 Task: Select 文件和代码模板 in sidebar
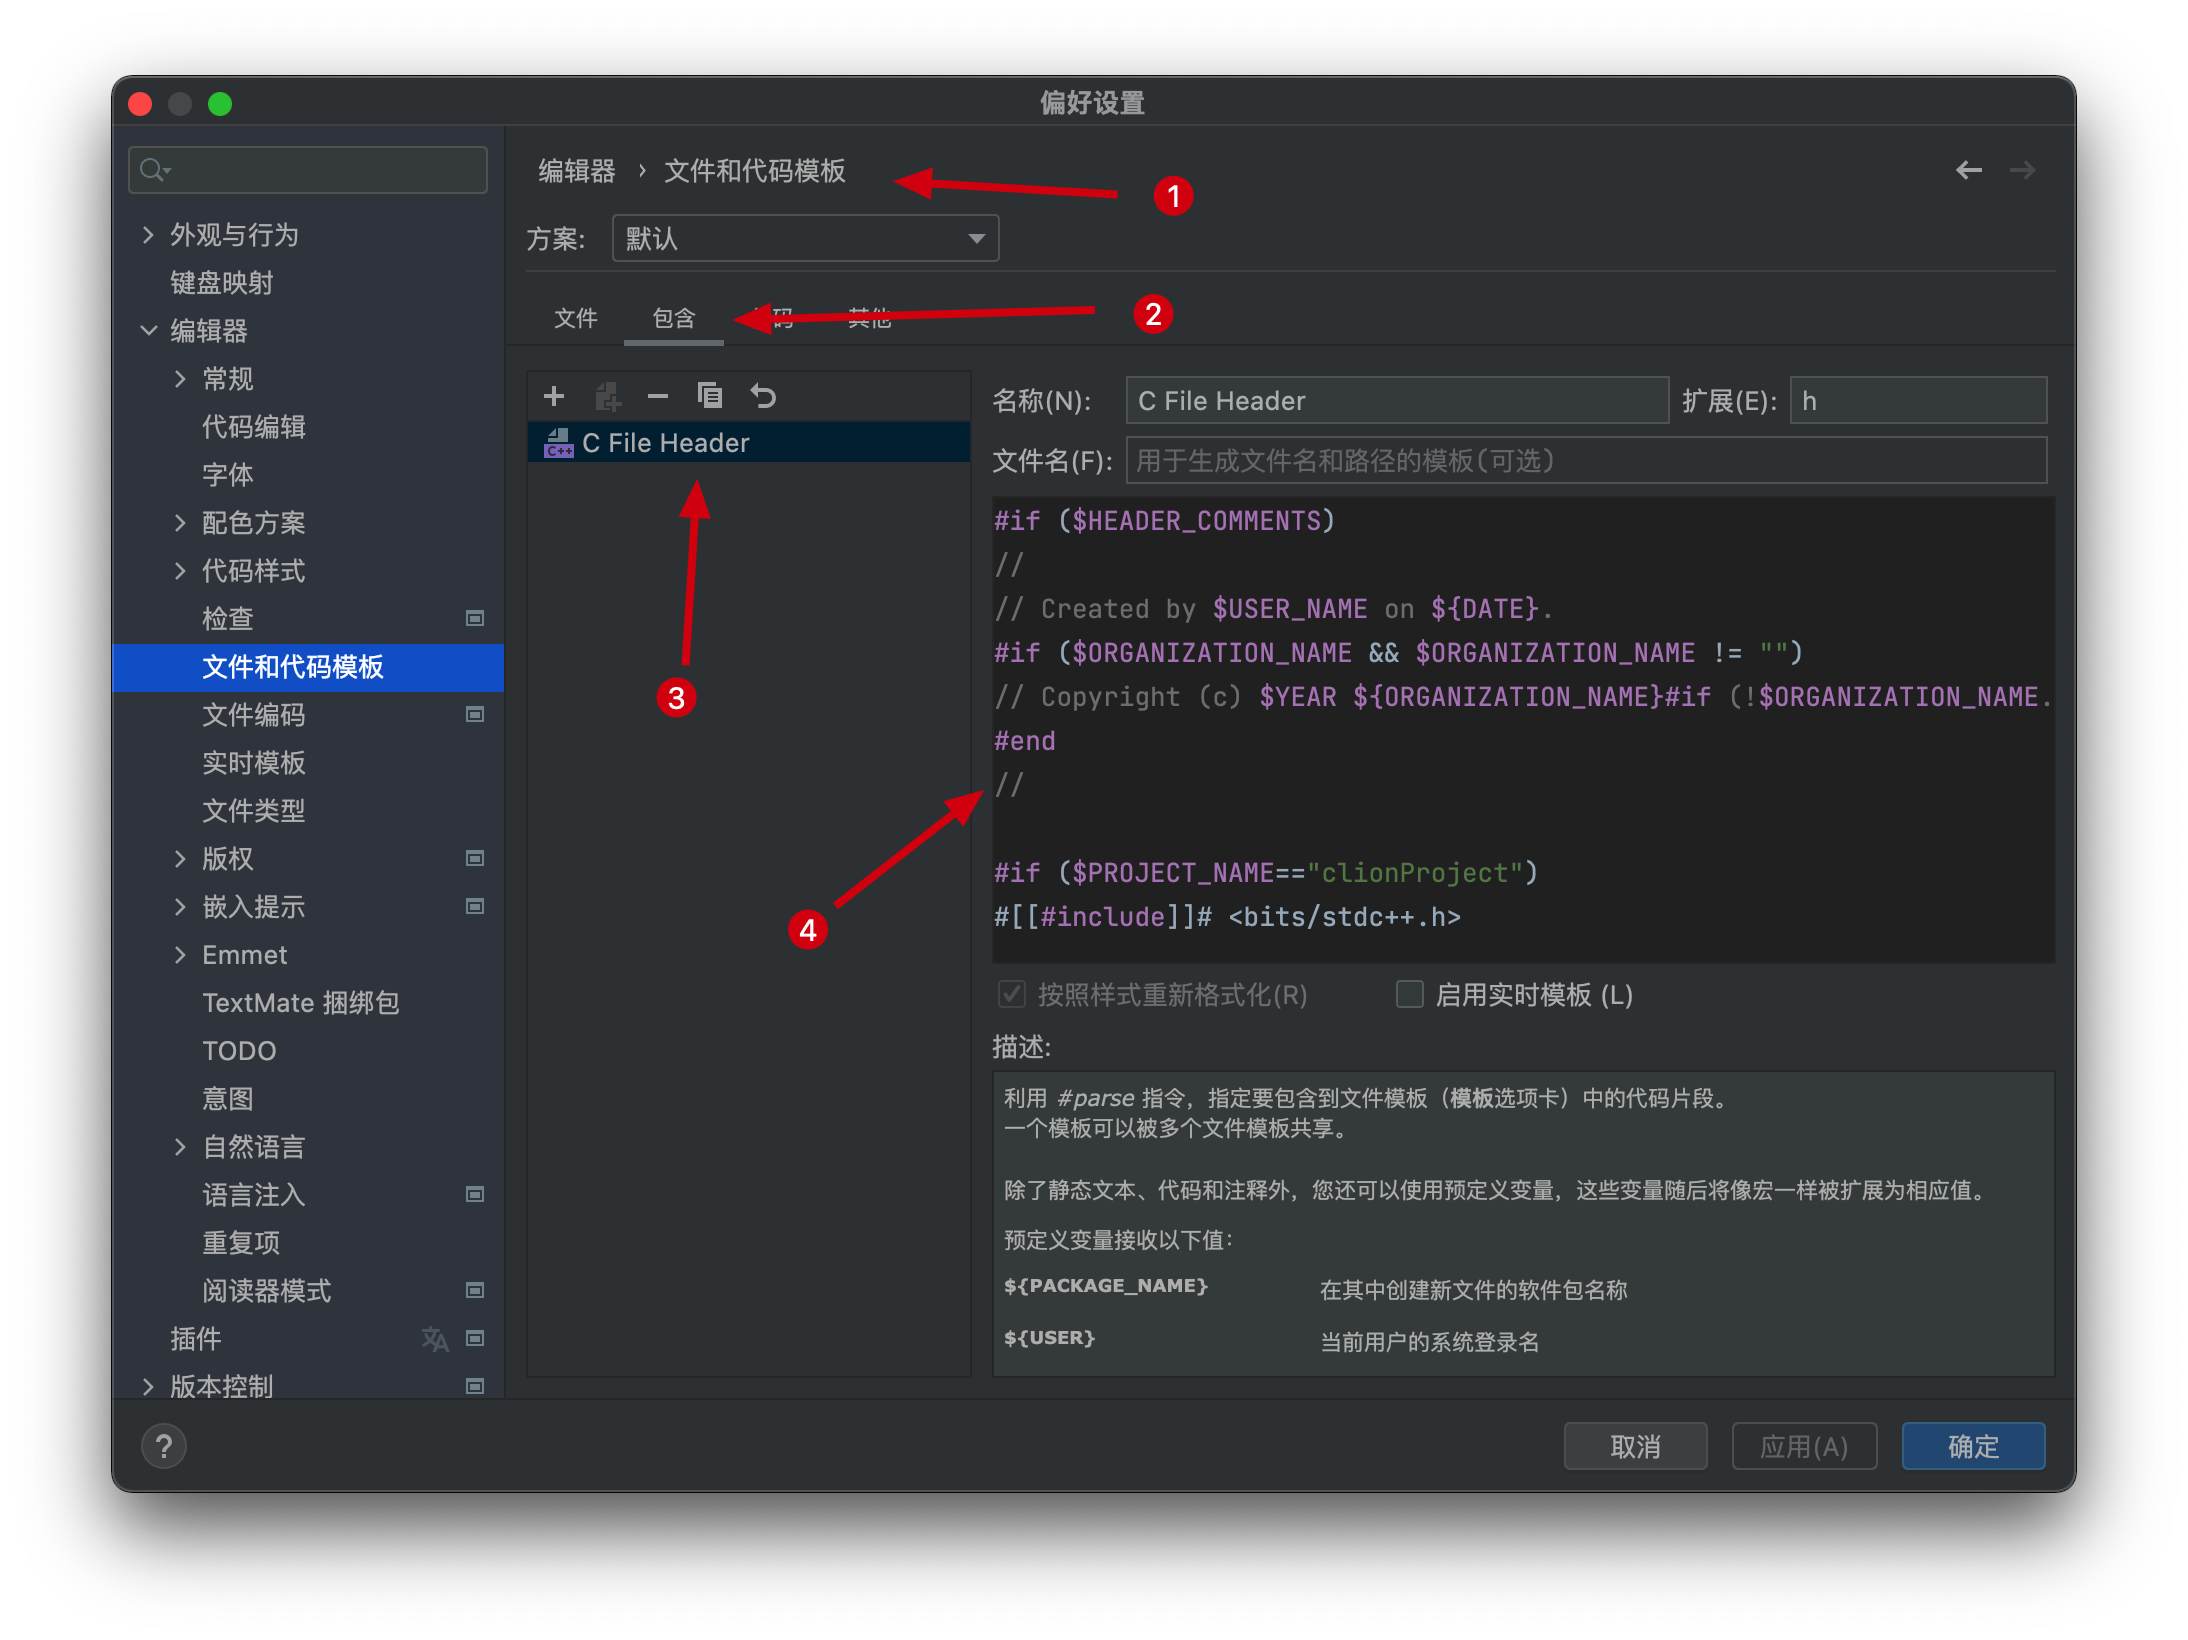pyautogui.click(x=308, y=667)
